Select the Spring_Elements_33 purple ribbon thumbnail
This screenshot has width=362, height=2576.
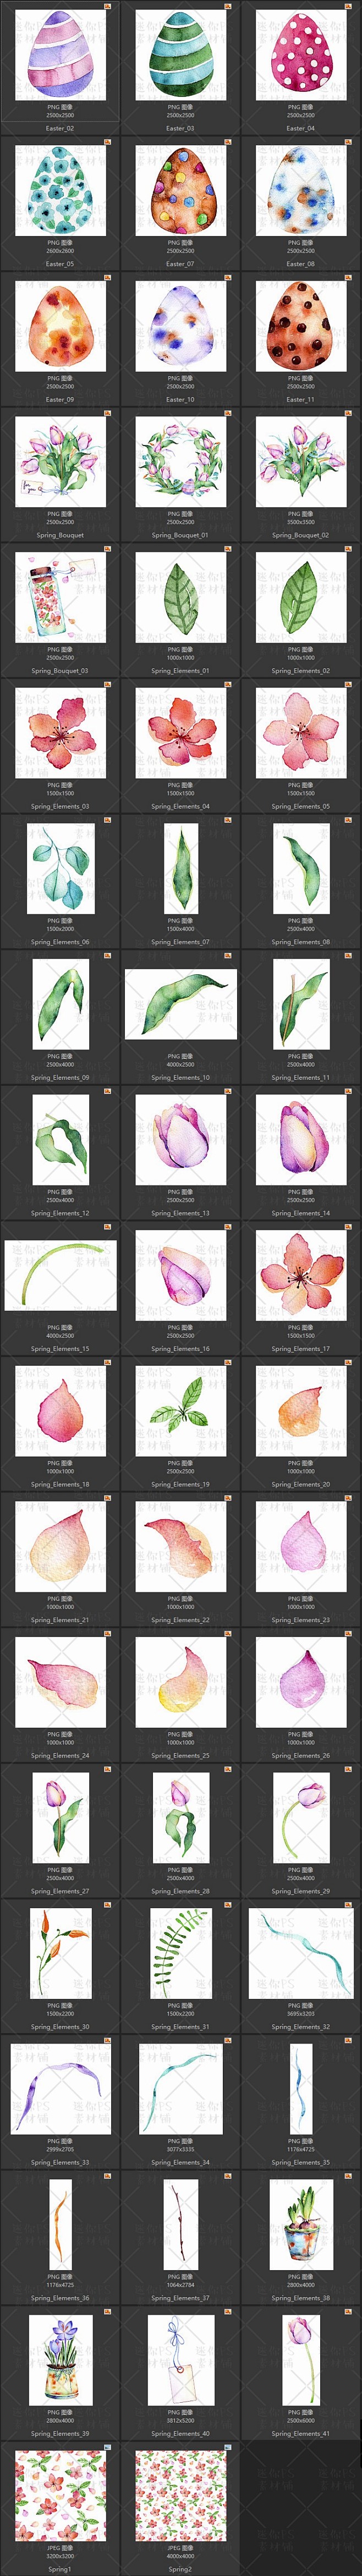[x=60, y=2089]
